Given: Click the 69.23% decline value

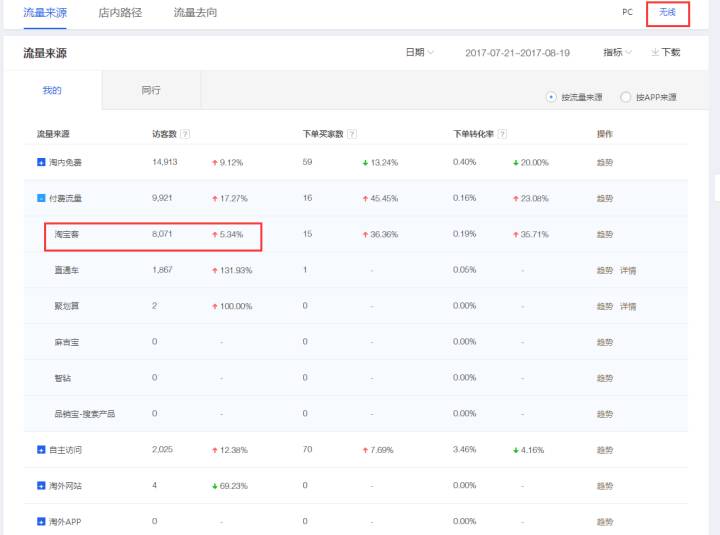Looking at the screenshot, I should click(233, 486).
